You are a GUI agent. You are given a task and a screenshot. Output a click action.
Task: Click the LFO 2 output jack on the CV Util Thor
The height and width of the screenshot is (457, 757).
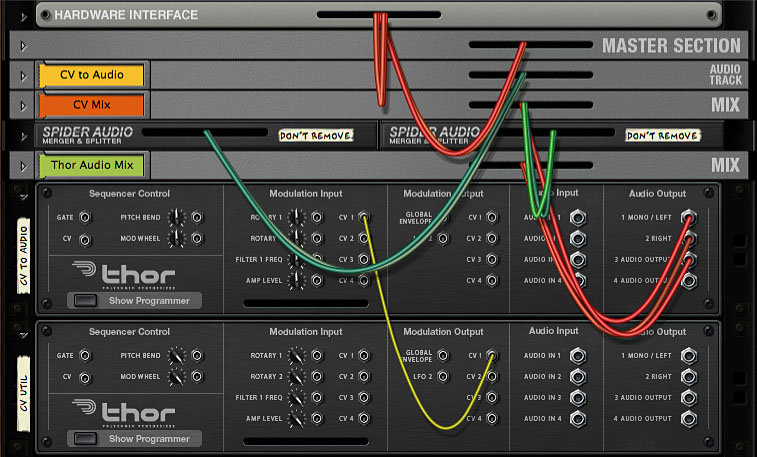click(x=443, y=377)
